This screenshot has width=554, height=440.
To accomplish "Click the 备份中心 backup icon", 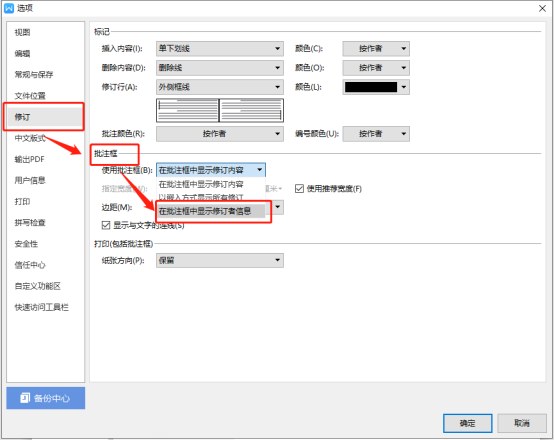I will click(x=25, y=398).
